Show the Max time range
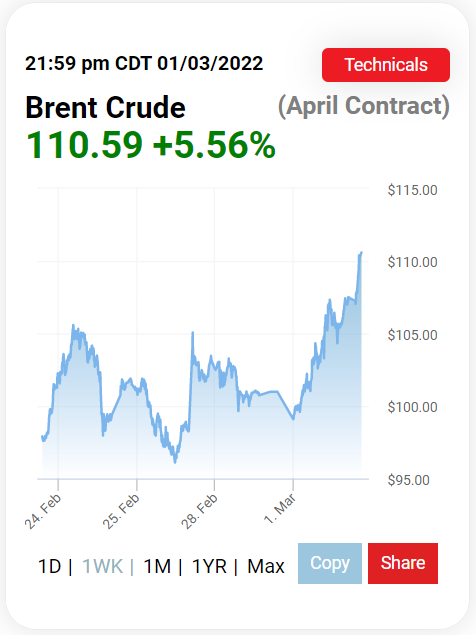This screenshot has width=476, height=635. coord(266,566)
